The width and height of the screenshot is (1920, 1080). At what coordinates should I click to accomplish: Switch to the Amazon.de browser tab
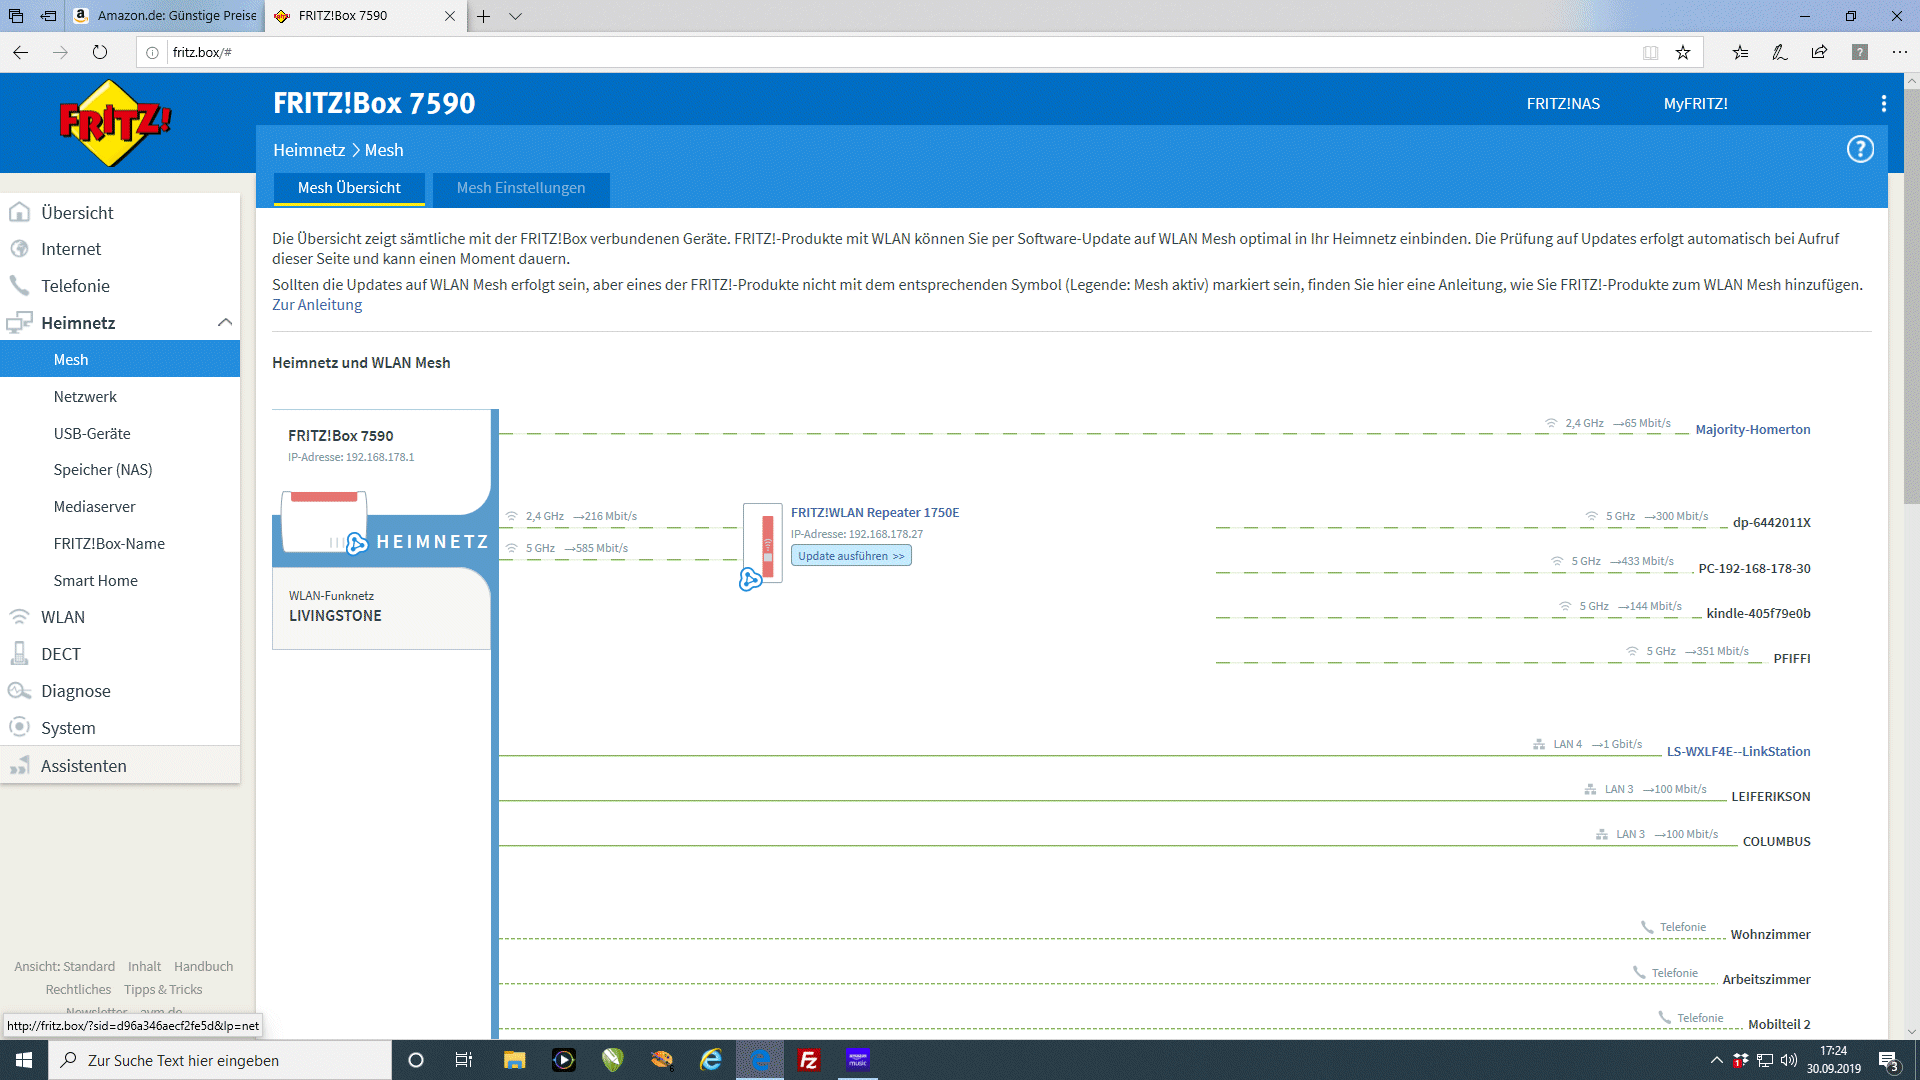click(166, 16)
